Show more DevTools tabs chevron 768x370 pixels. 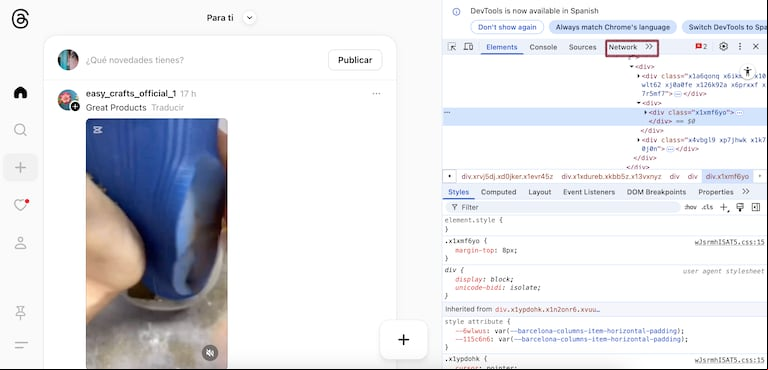[649, 47]
